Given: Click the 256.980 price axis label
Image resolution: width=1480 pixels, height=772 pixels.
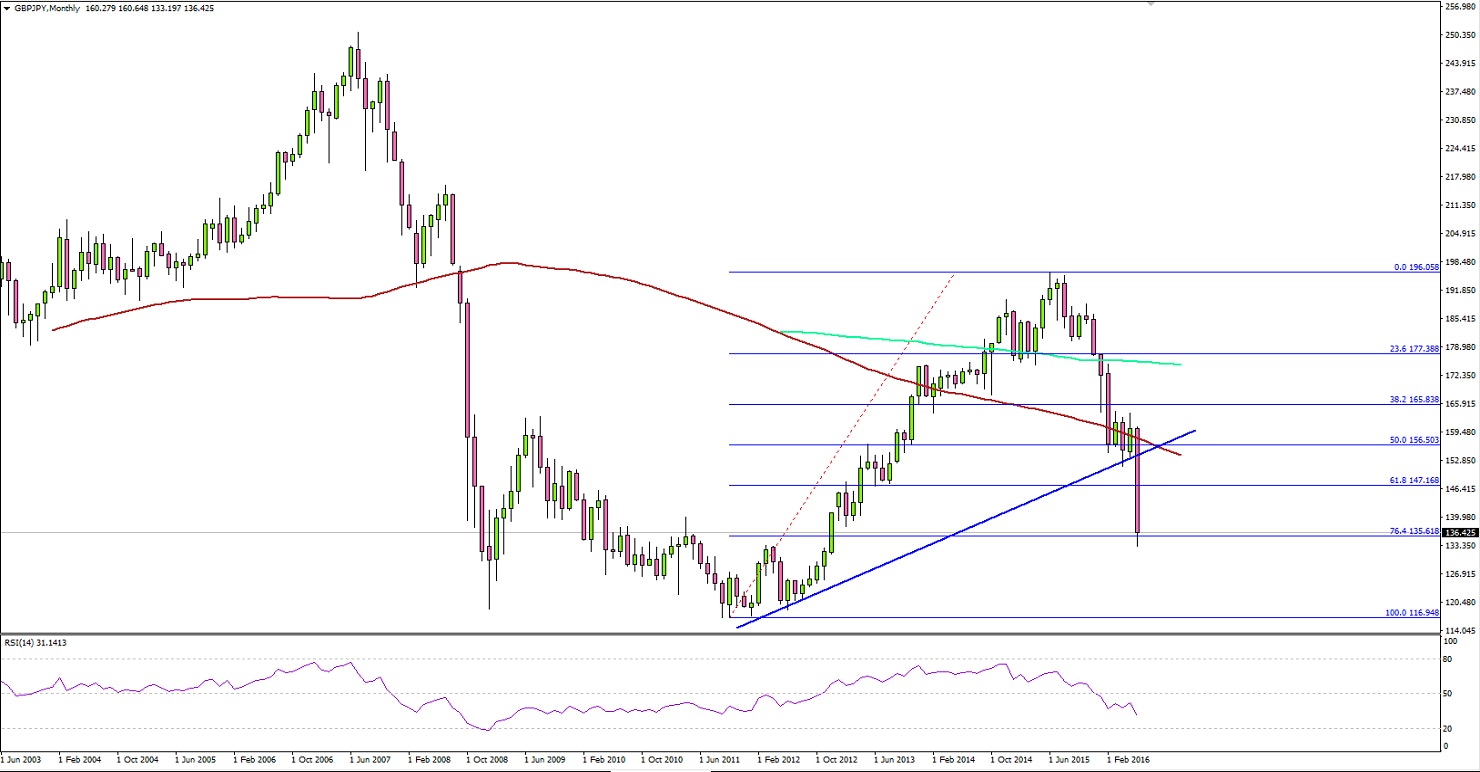Looking at the screenshot, I should (1460, 8).
